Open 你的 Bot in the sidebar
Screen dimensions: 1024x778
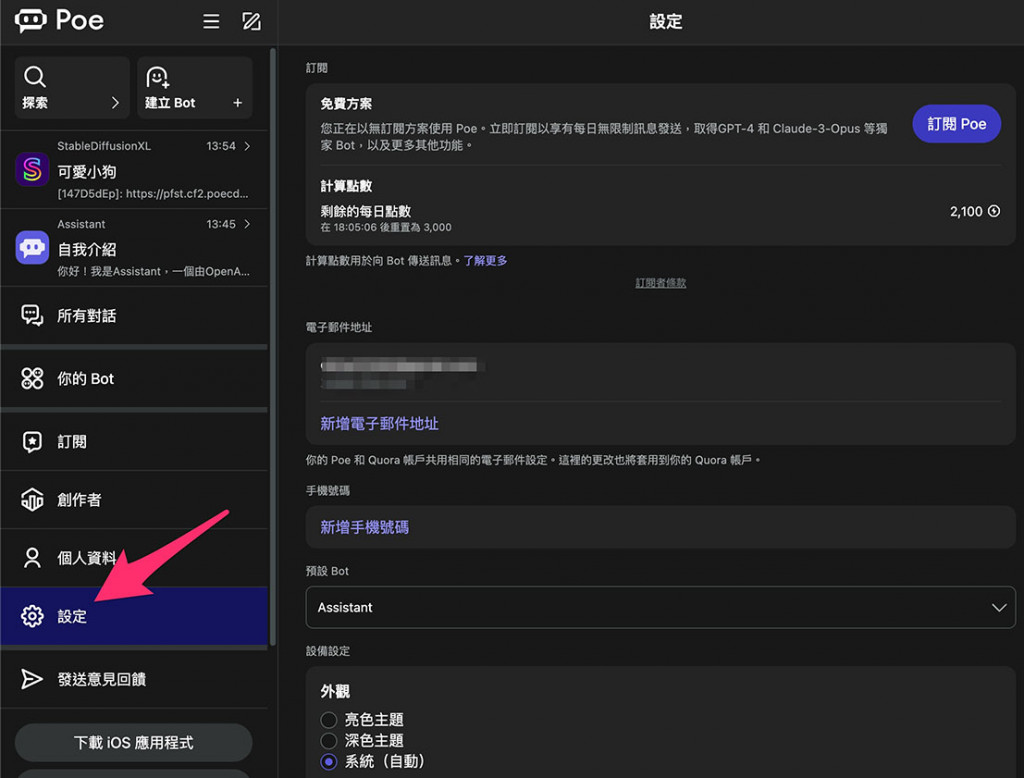(x=135, y=378)
